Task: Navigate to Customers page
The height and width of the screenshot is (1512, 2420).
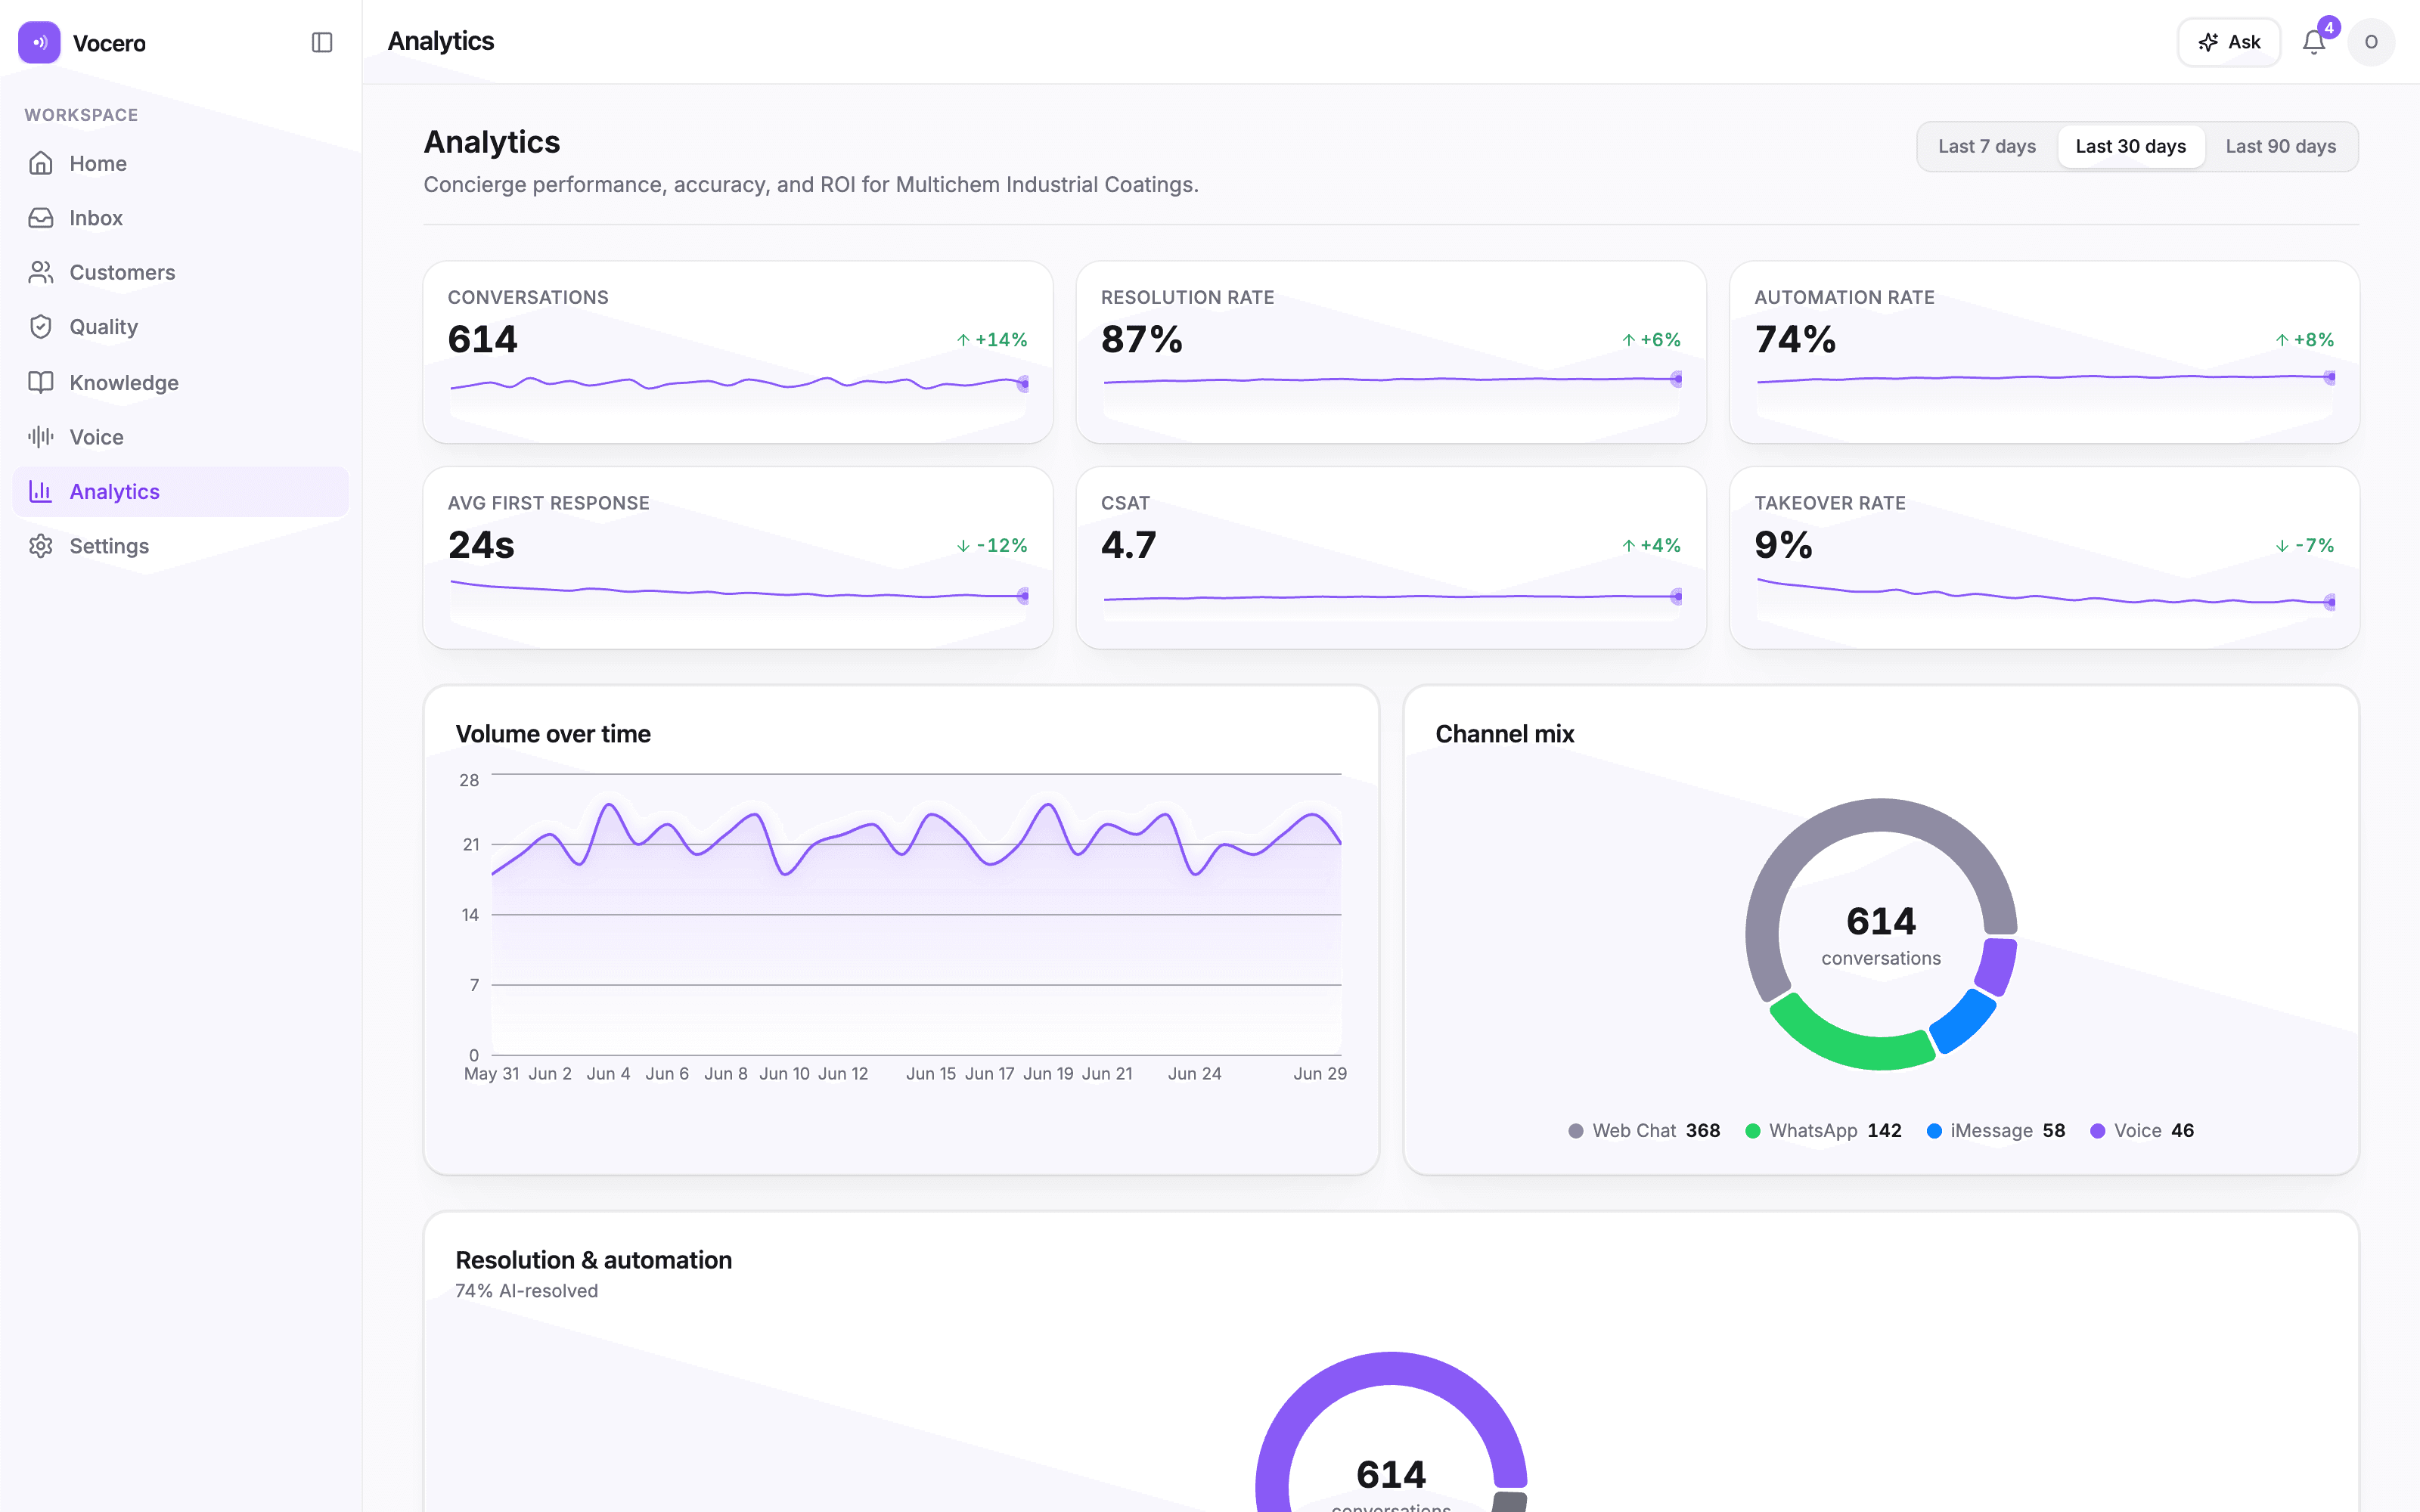Action: tap(181, 272)
